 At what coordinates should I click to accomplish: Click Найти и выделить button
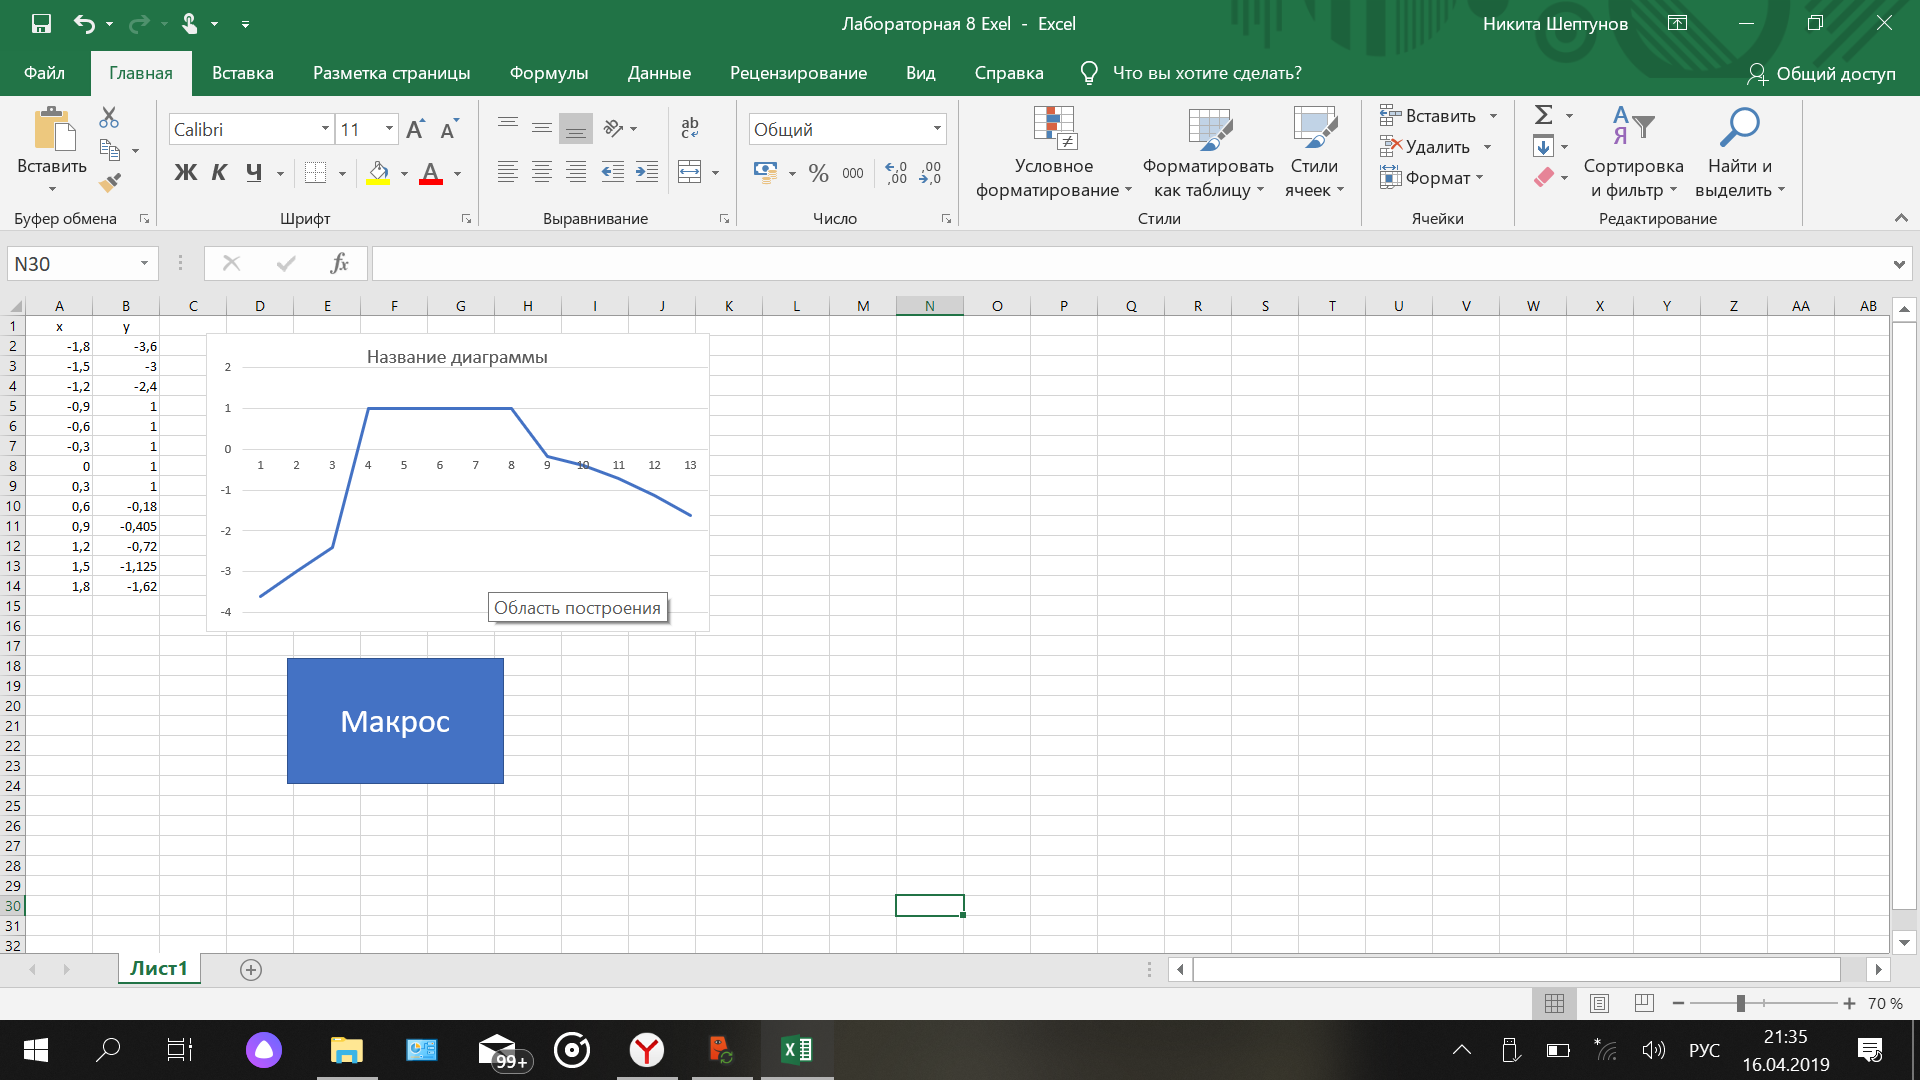(1739, 153)
